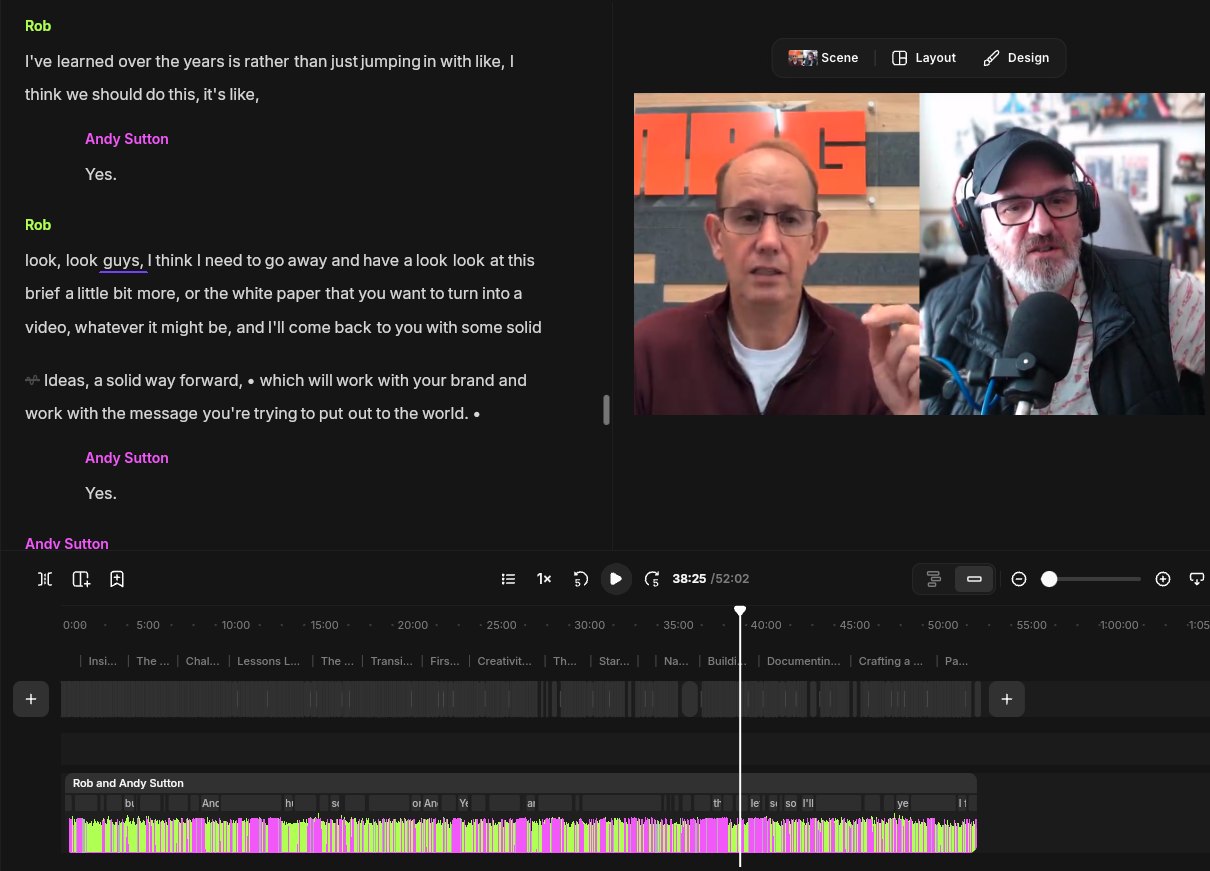This screenshot has height=871, width=1210.
Task: Select the 'Buildi...' chapter marker
Action: tap(727, 661)
